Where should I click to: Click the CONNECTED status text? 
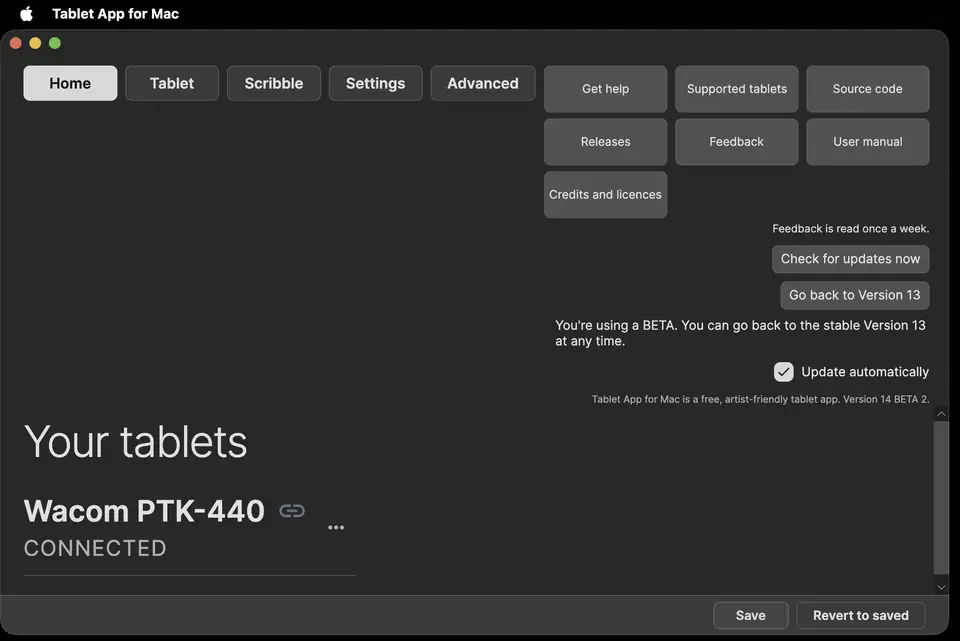(96, 548)
